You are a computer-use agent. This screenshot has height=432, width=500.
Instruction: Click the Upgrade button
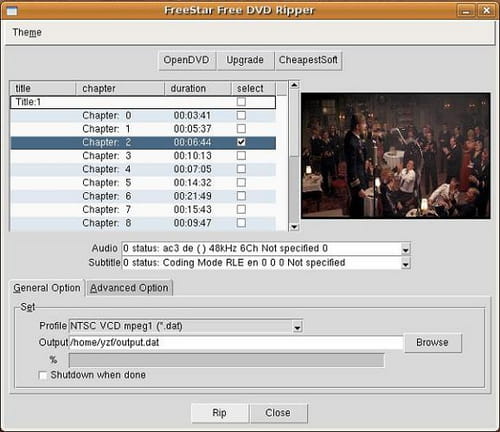point(245,60)
